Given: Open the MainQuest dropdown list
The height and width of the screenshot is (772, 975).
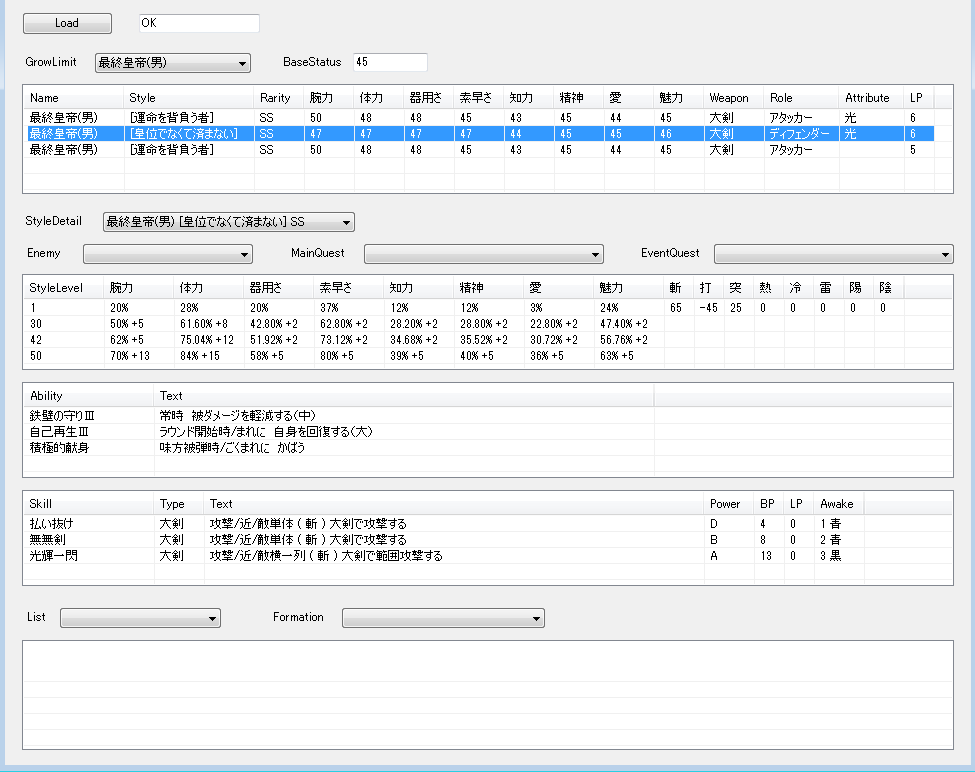Looking at the screenshot, I should [483, 254].
